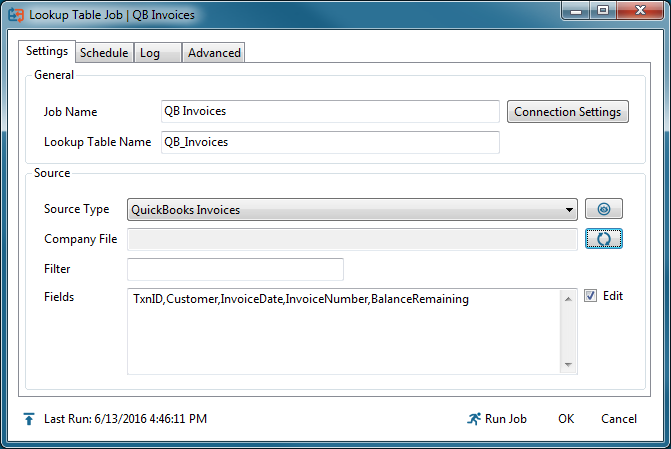
Task: Open Connection Settings
Action: coord(567,112)
